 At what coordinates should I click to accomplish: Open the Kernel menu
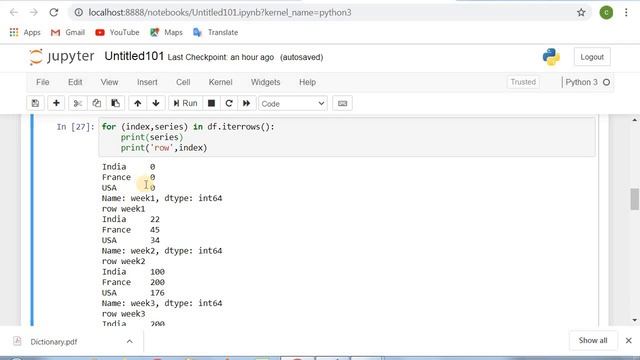(220, 82)
